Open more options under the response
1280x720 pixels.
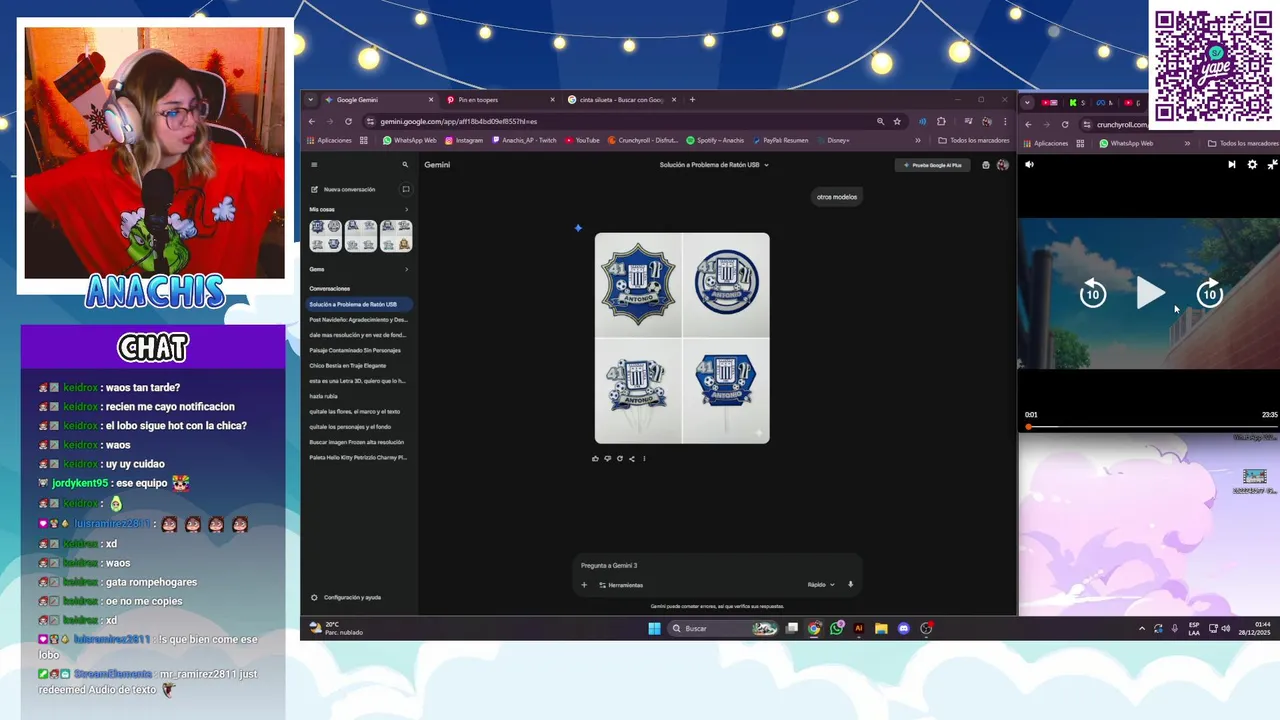(644, 459)
